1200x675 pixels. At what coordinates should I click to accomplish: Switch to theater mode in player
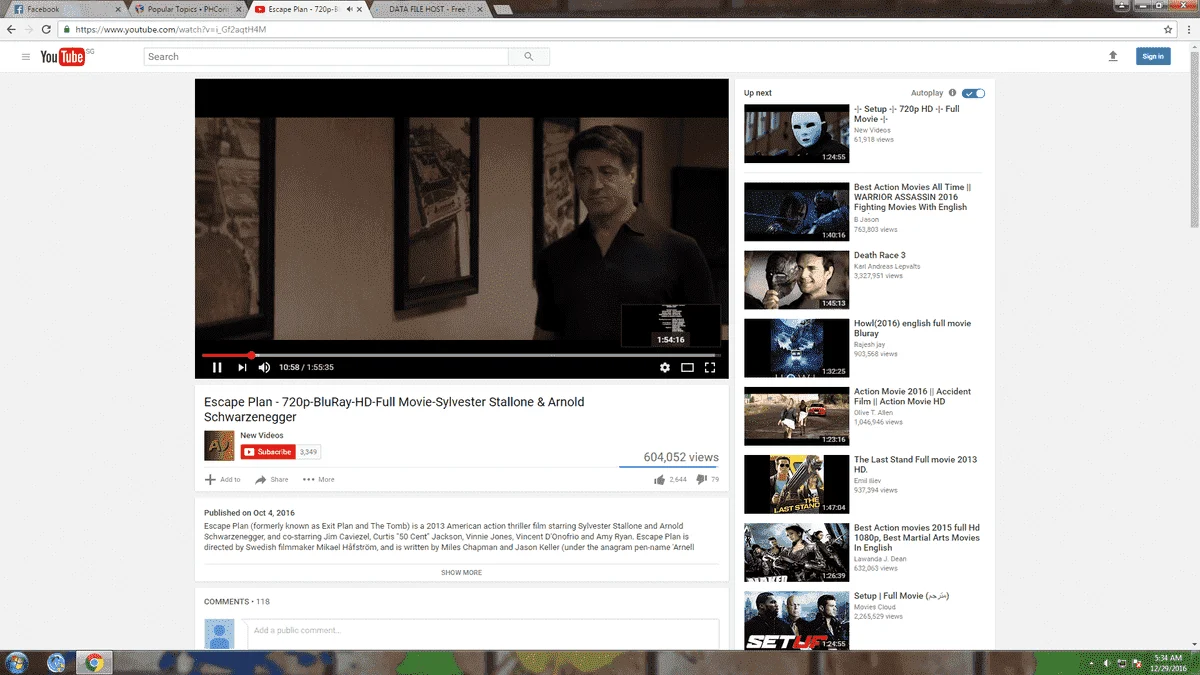click(x=687, y=367)
